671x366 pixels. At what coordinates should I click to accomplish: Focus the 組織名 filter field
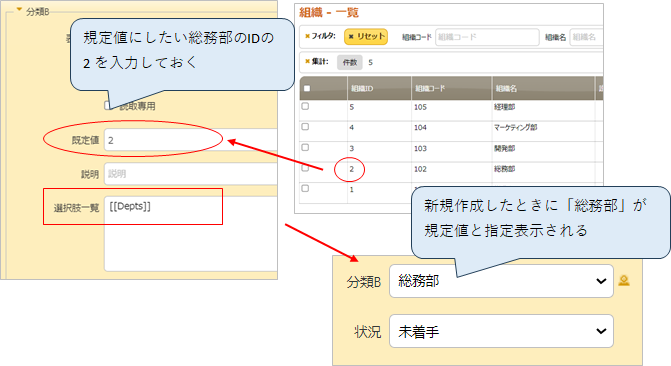[586, 37]
